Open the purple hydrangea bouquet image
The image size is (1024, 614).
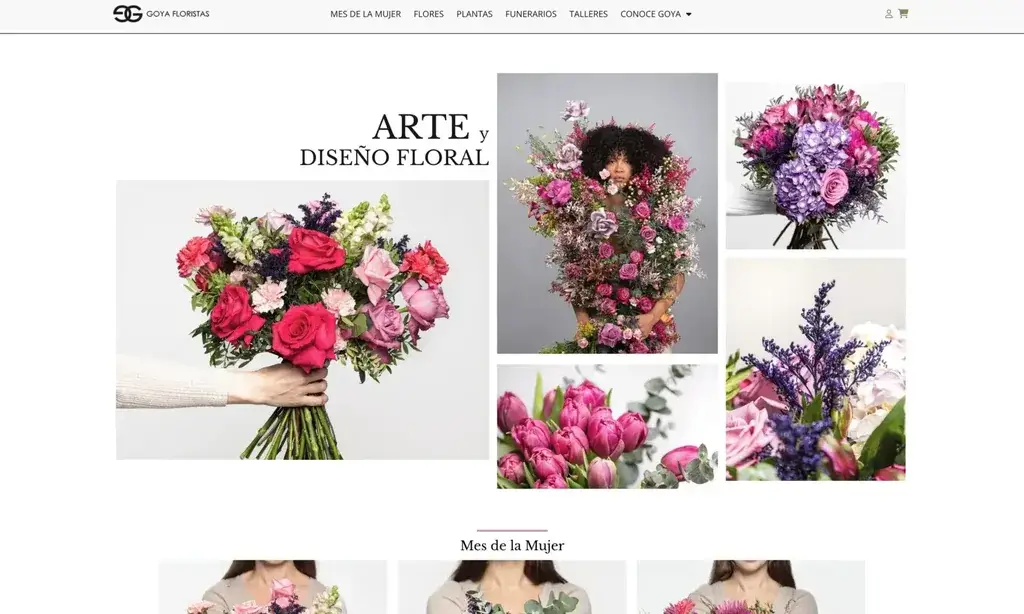click(816, 166)
